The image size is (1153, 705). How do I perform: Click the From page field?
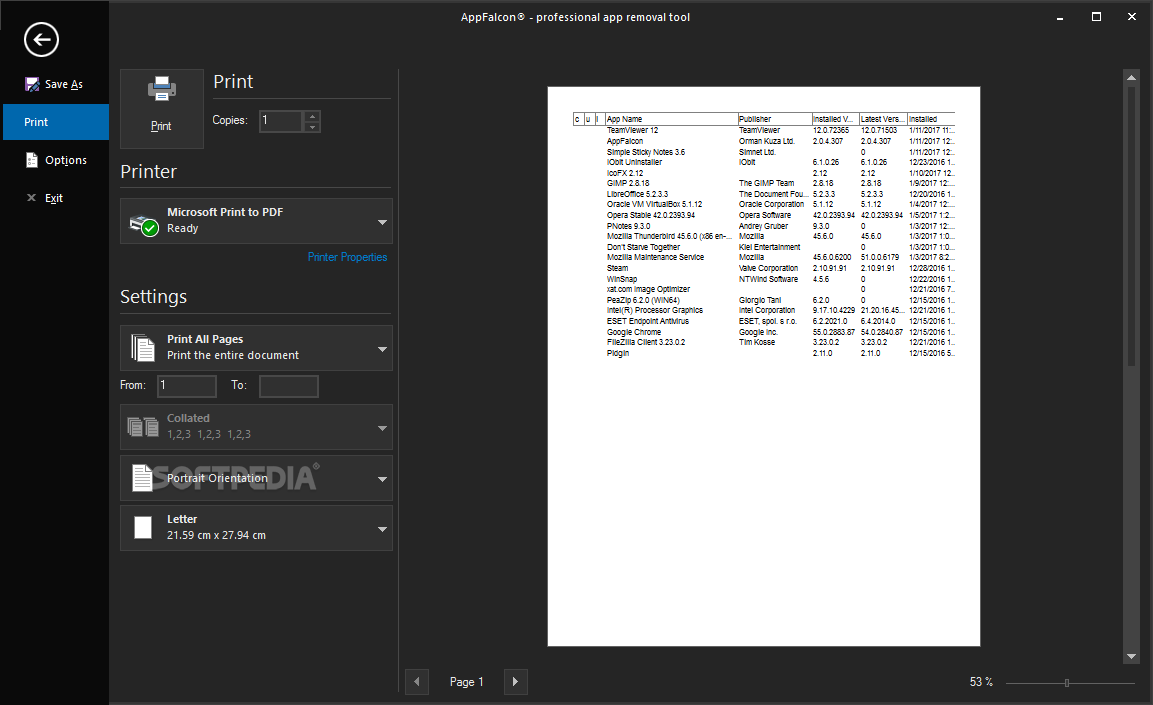[187, 386]
